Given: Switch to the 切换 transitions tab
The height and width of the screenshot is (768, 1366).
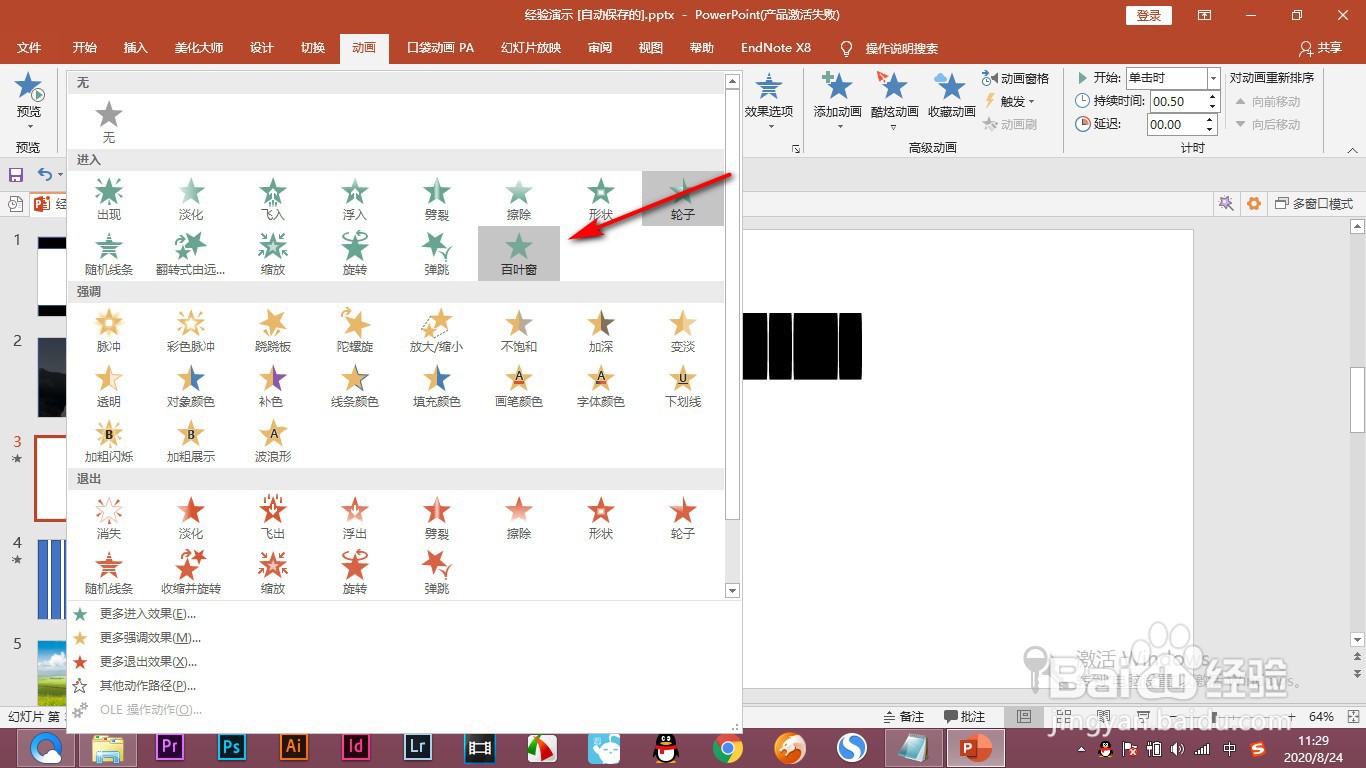Looking at the screenshot, I should (313, 48).
